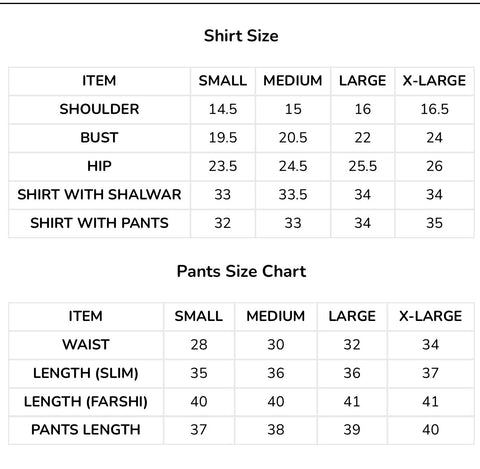Click the BUST row label
The image size is (480, 469).
click(99, 138)
